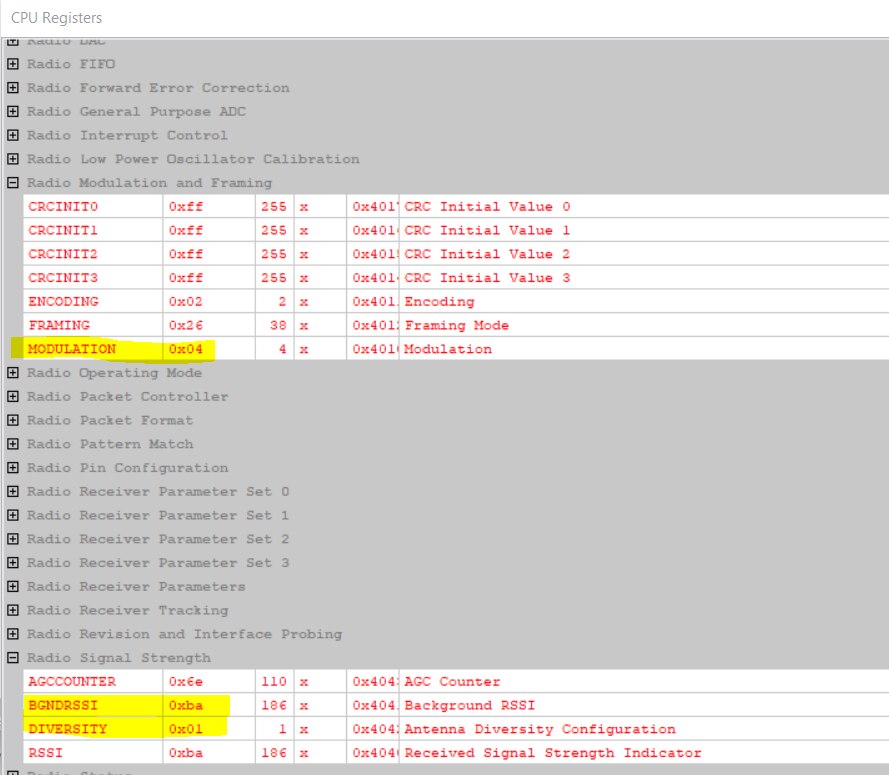The height and width of the screenshot is (775, 889).
Task: Expand the Radio Interrupt Control group
Action: tap(13, 135)
